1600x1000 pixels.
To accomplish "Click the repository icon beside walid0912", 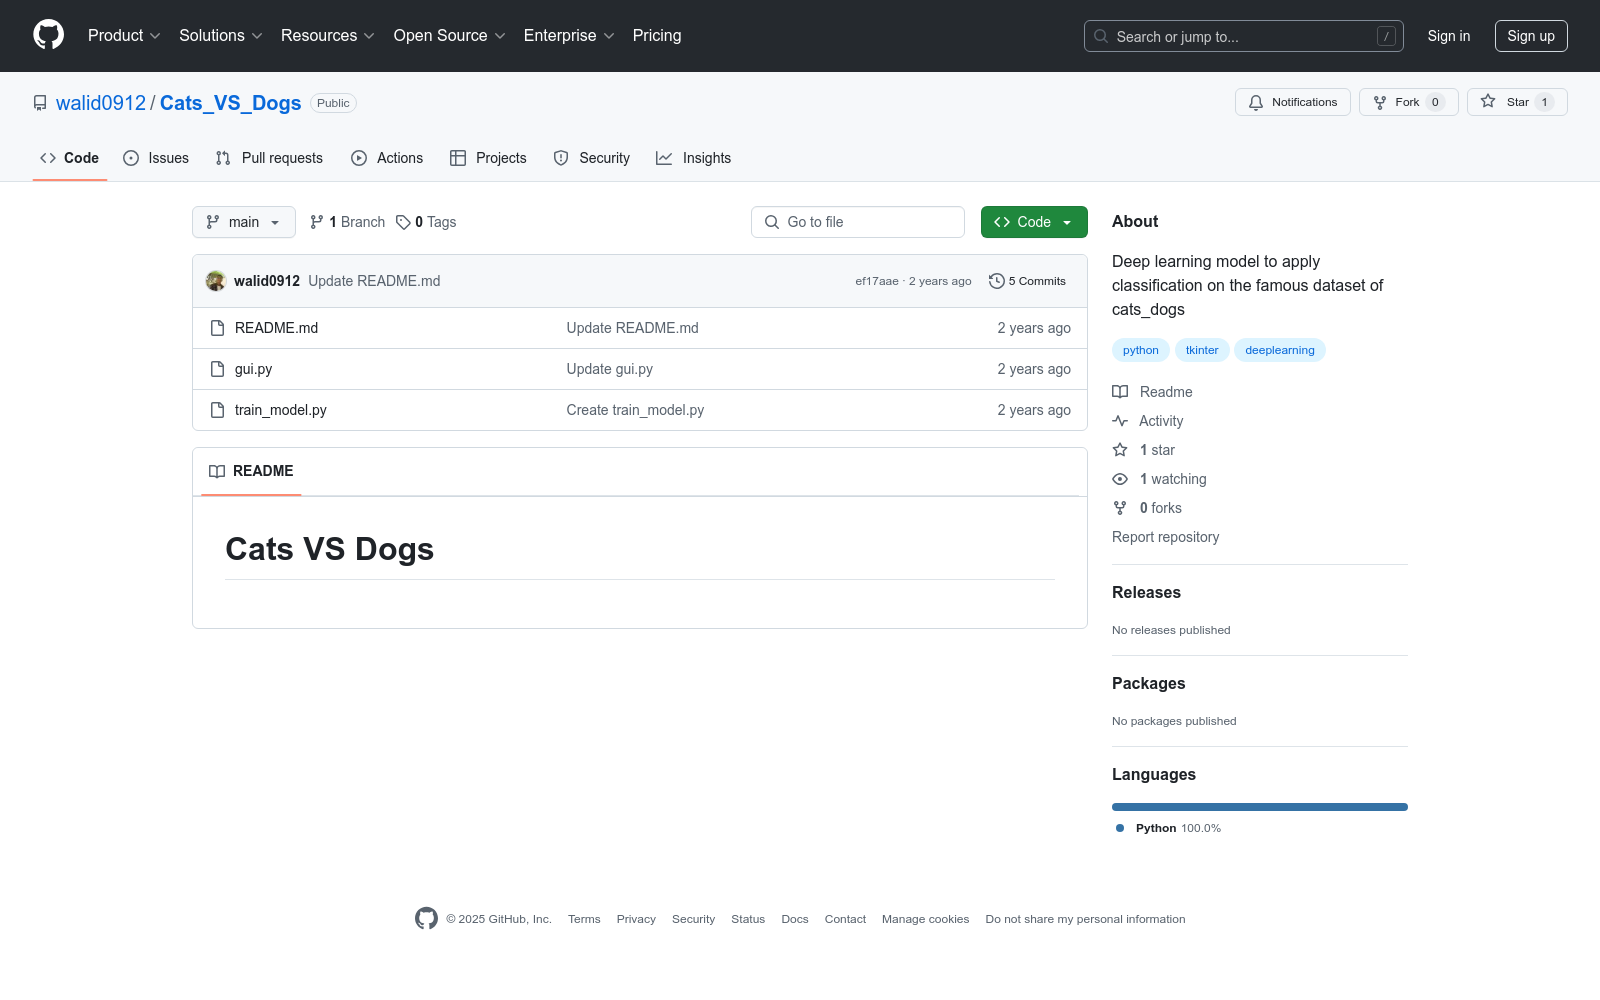I will tap(40, 103).
